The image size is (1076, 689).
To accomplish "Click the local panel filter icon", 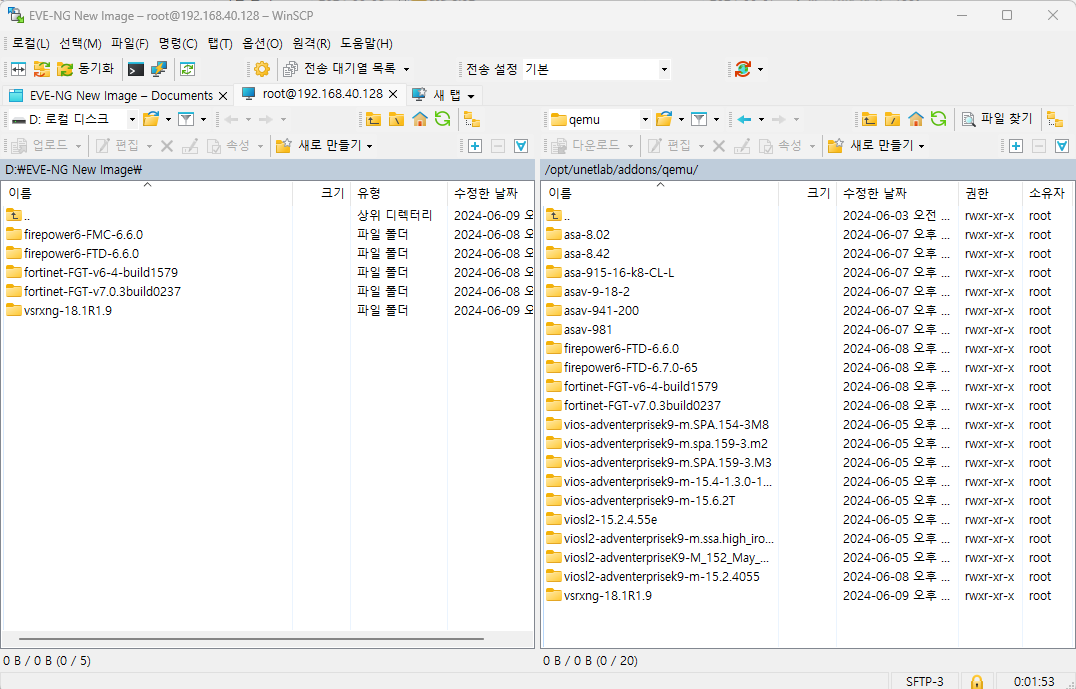I will (186, 119).
